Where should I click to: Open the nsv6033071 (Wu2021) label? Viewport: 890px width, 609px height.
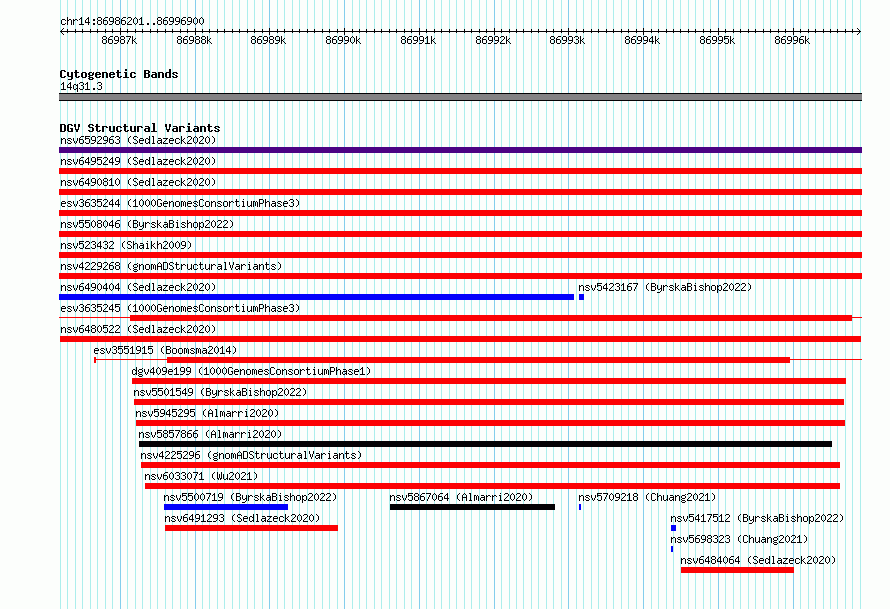pyautogui.click(x=201, y=476)
